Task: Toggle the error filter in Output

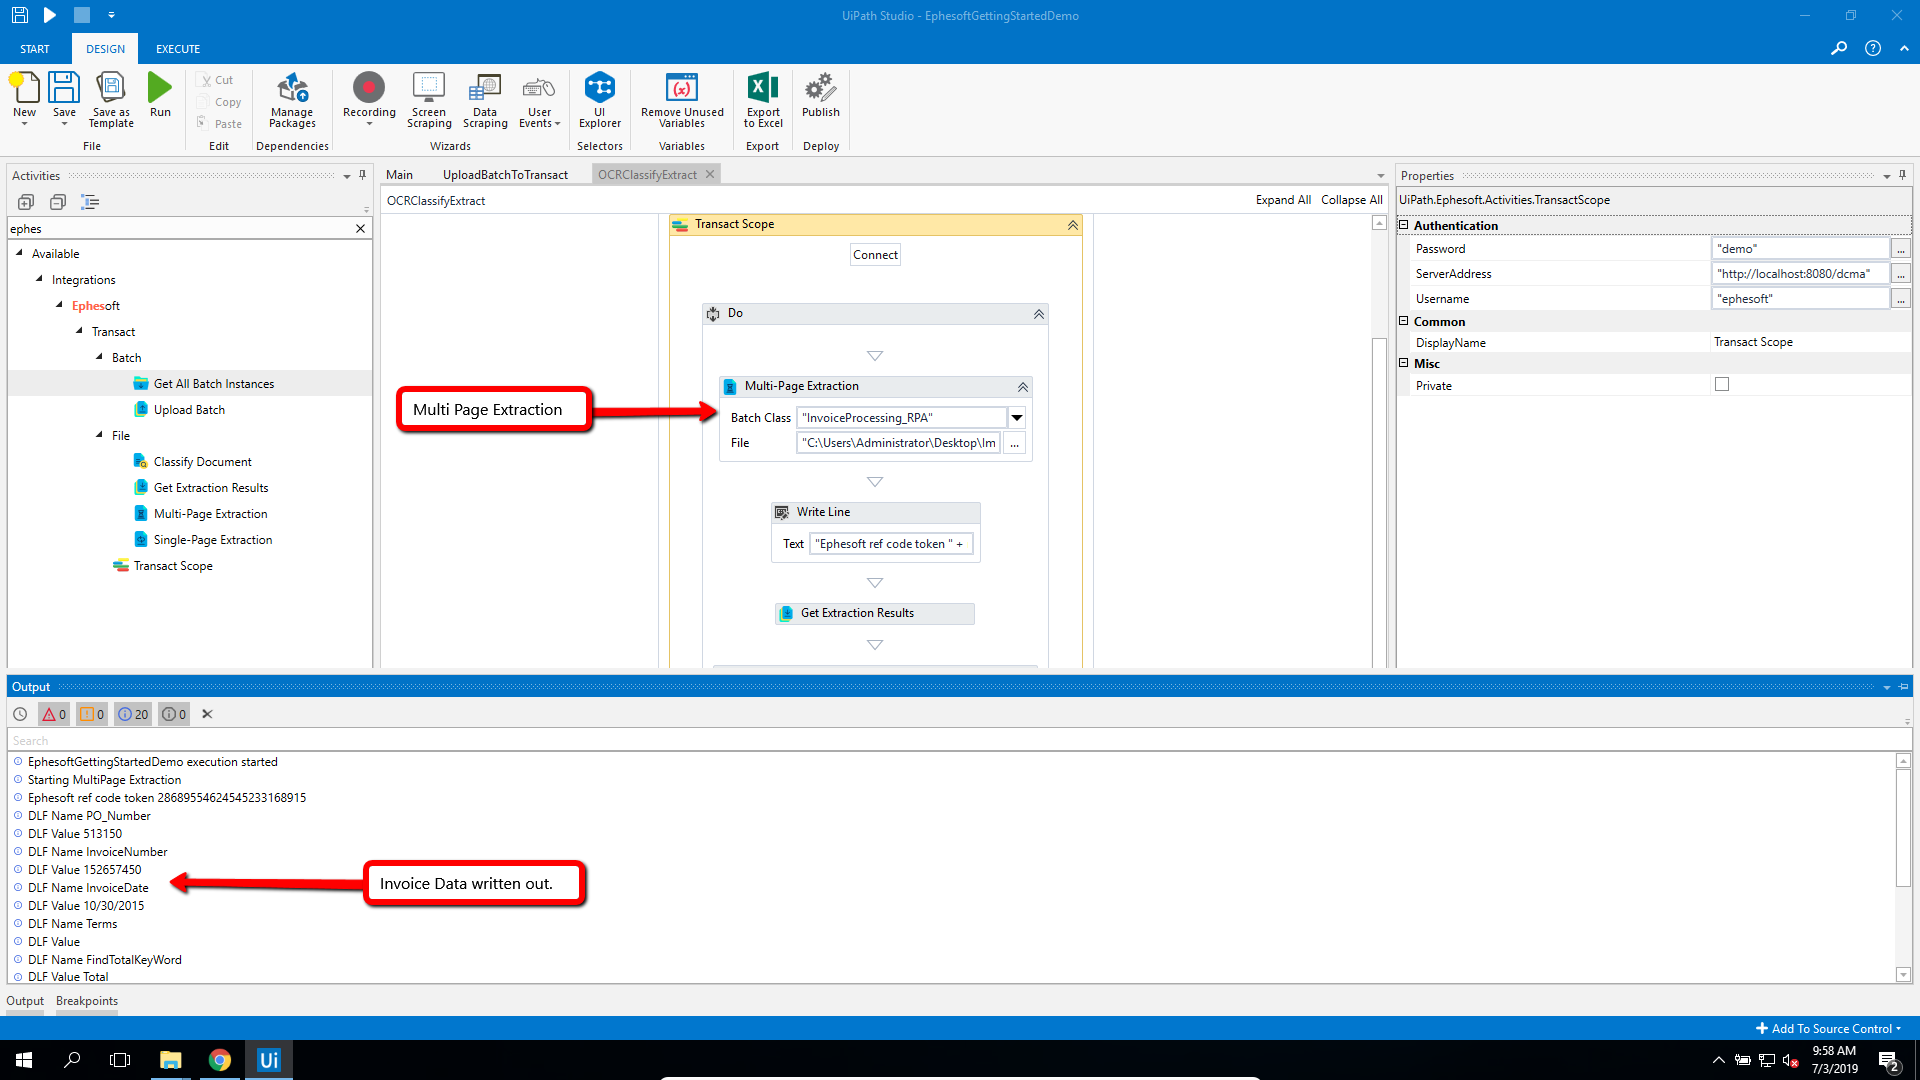Action: click(54, 714)
